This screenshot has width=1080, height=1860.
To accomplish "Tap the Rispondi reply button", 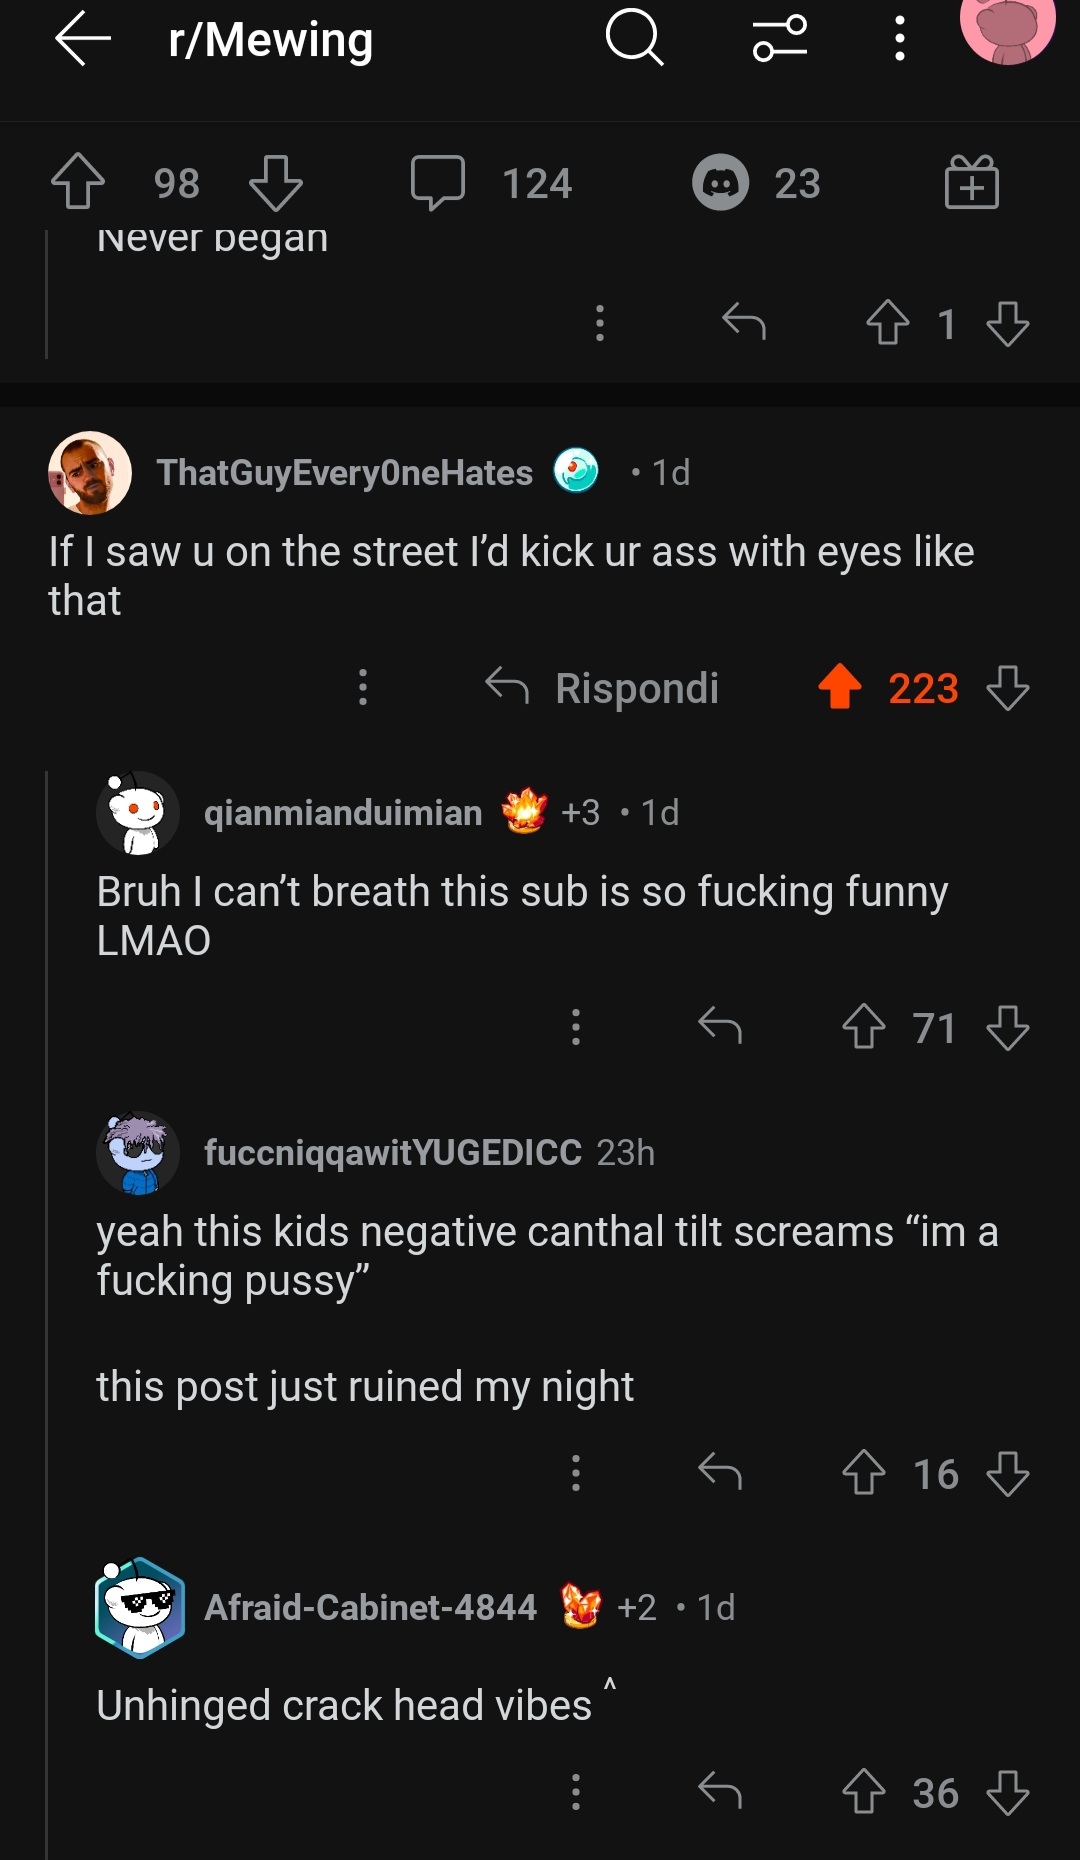I will (x=603, y=688).
